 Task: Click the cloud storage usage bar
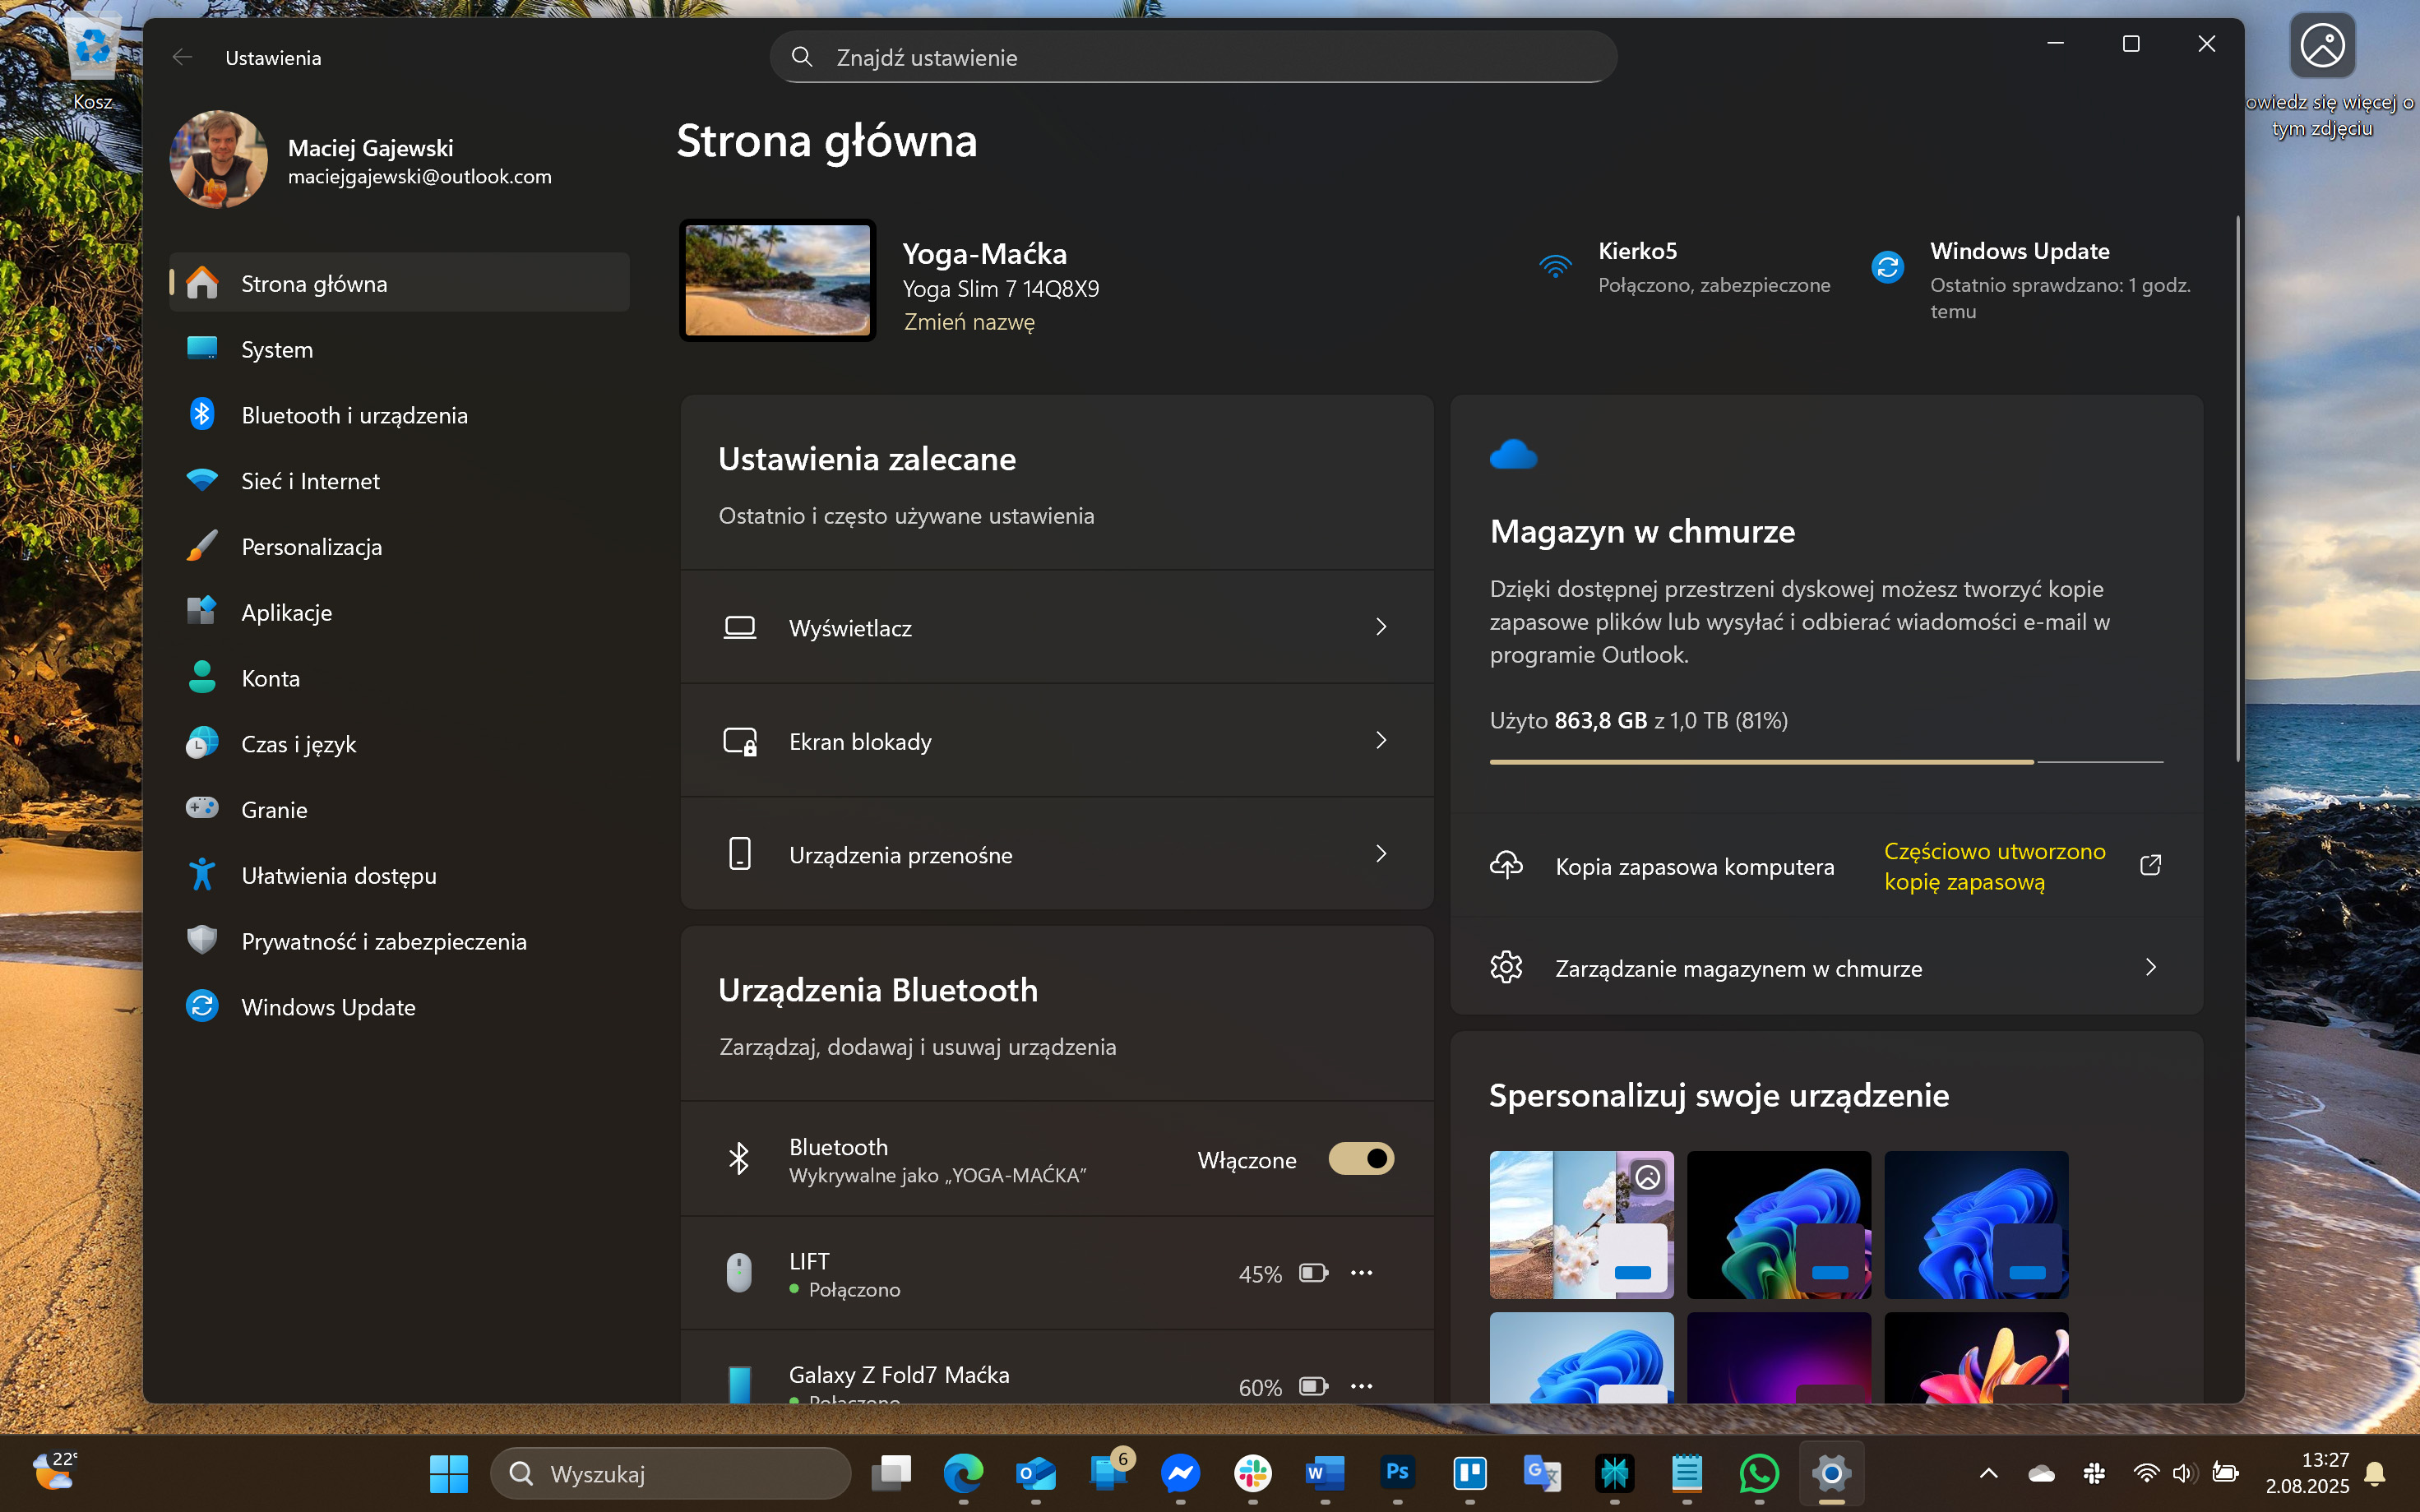point(1826,762)
